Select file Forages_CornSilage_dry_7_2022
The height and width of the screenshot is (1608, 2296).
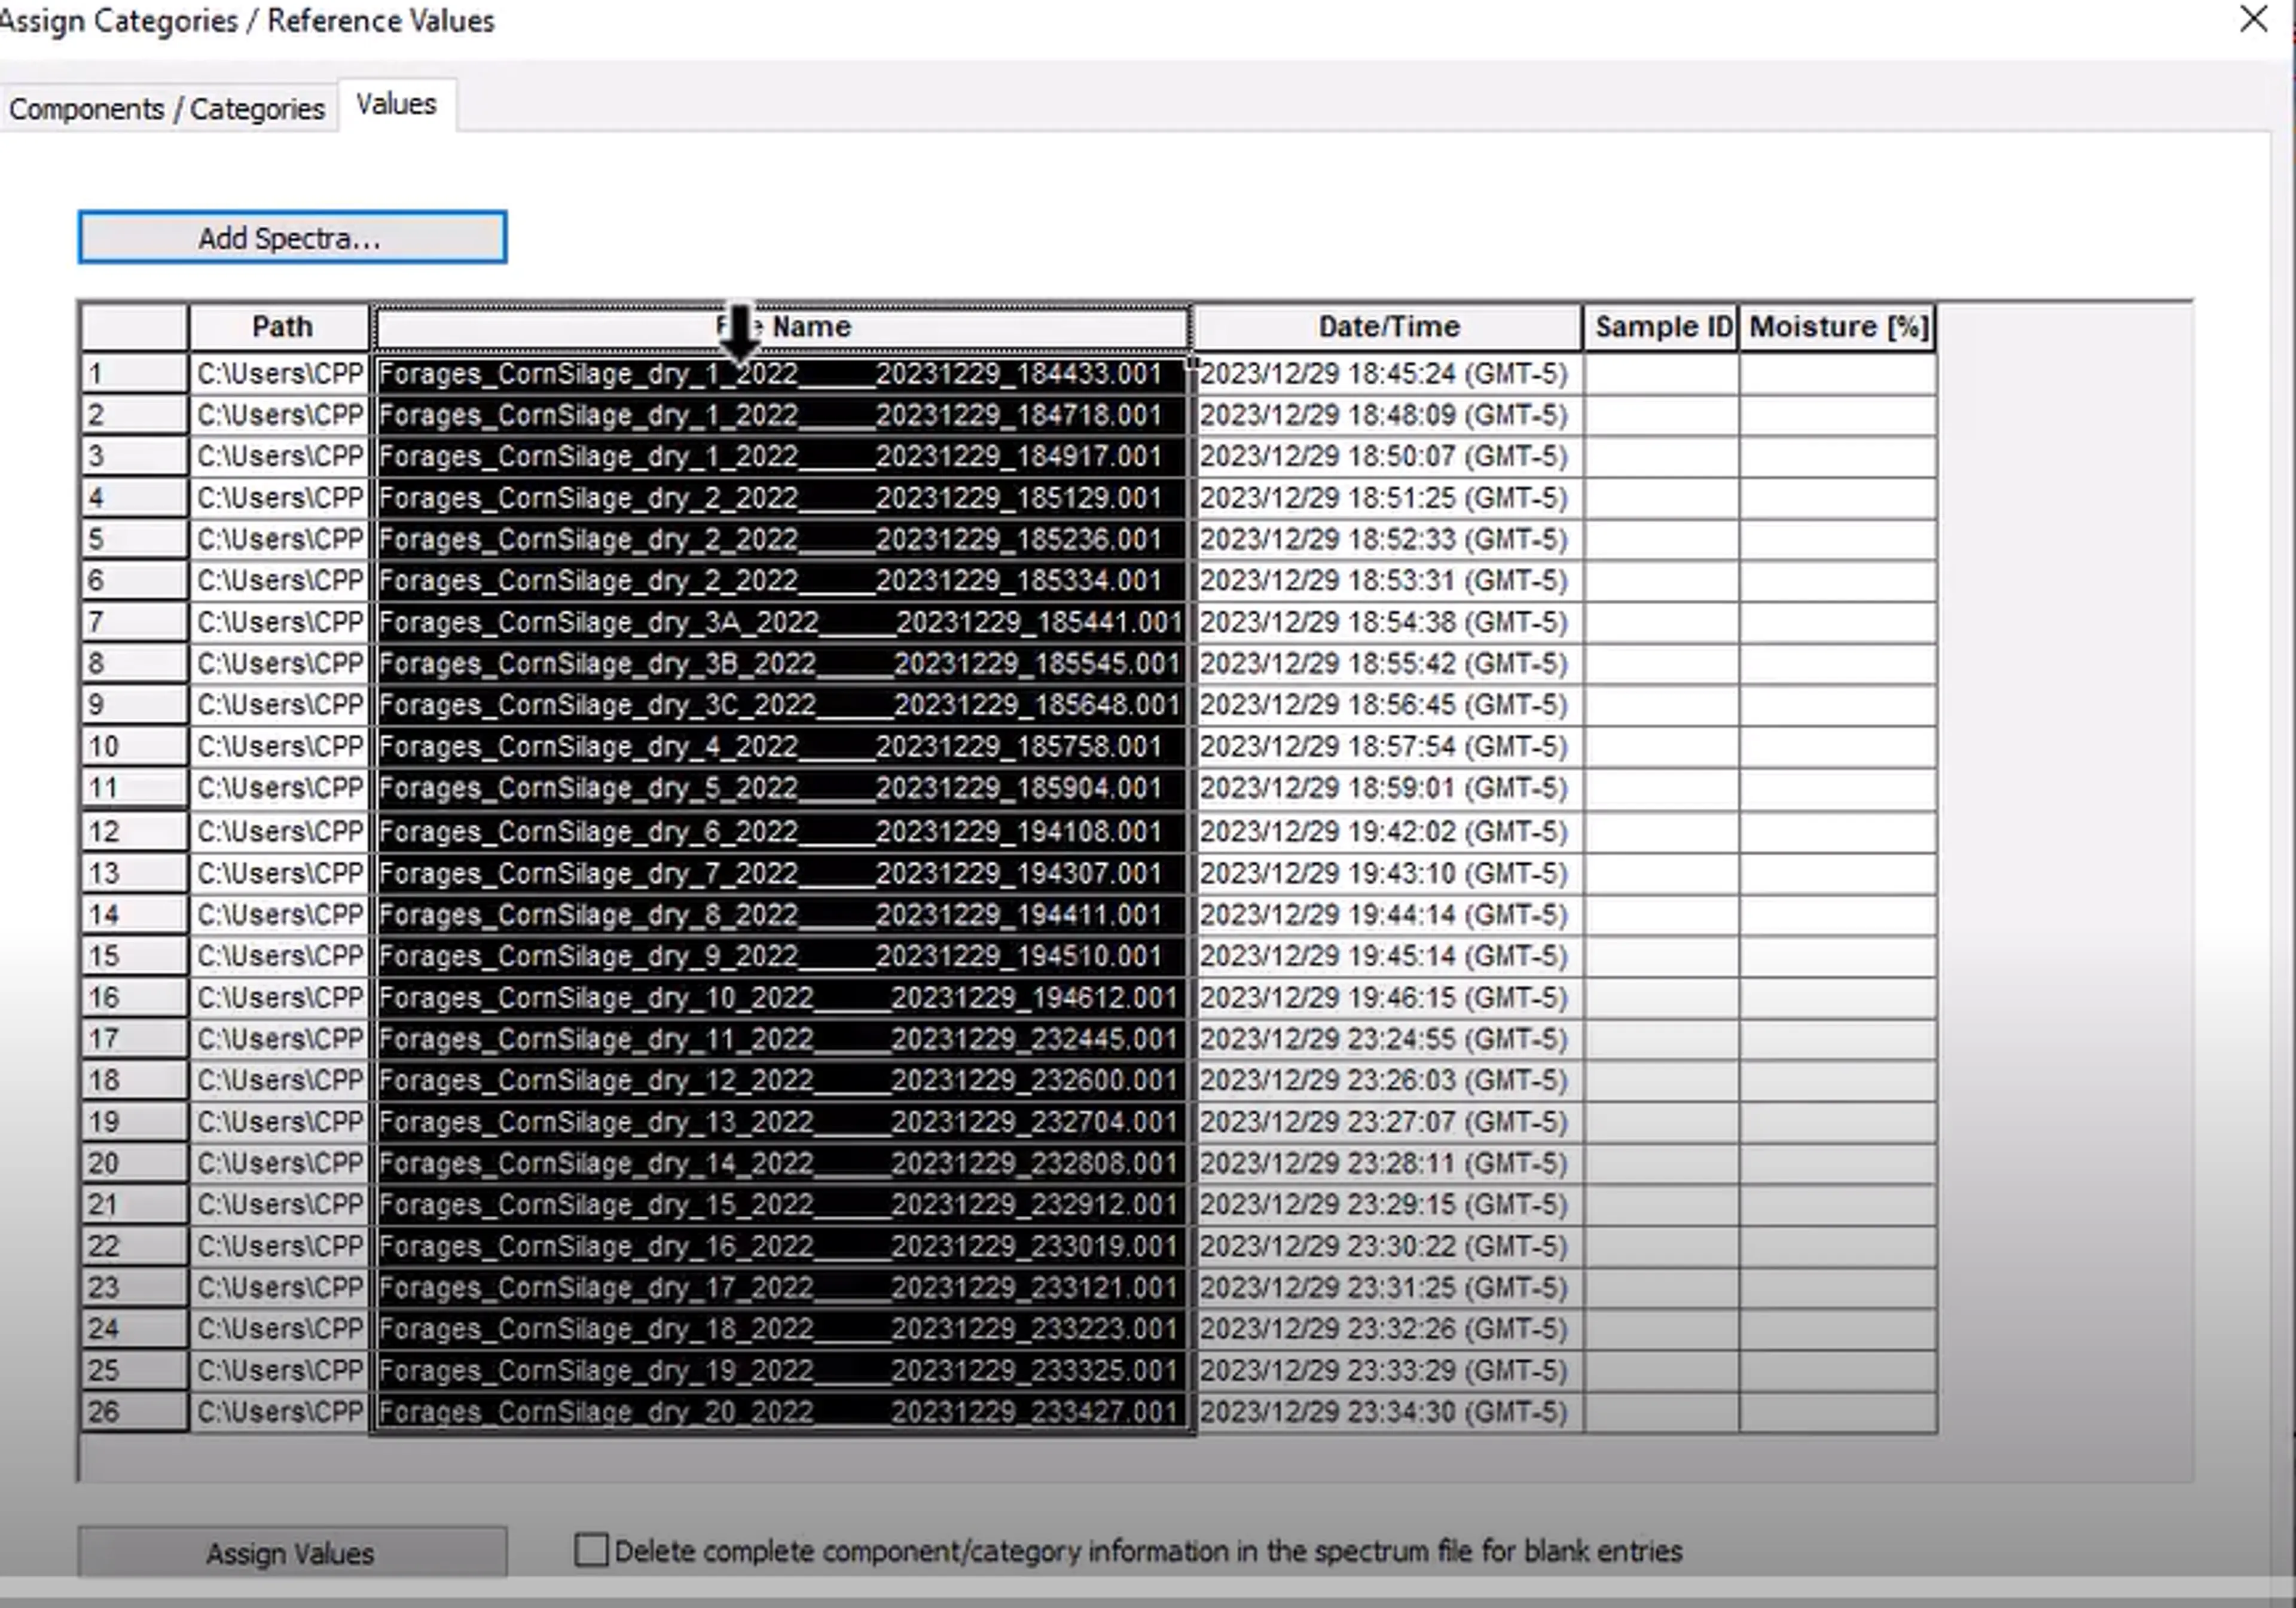[782, 873]
